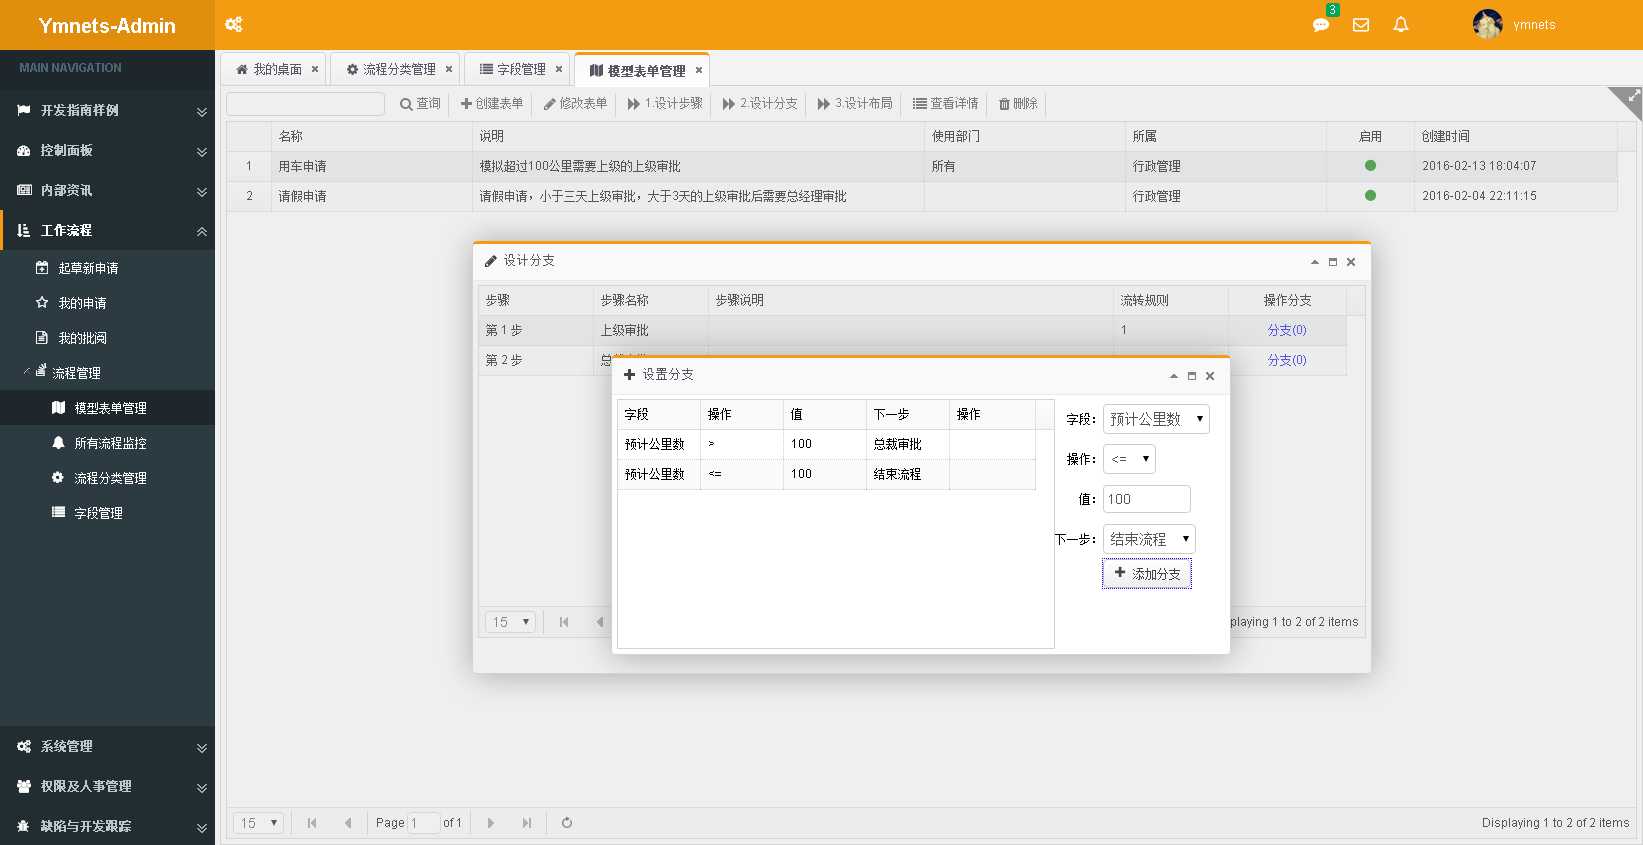Click 分支(0) link for 第 2 步
Viewport: 1643px width, 845px height.
pyautogui.click(x=1287, y=360)
